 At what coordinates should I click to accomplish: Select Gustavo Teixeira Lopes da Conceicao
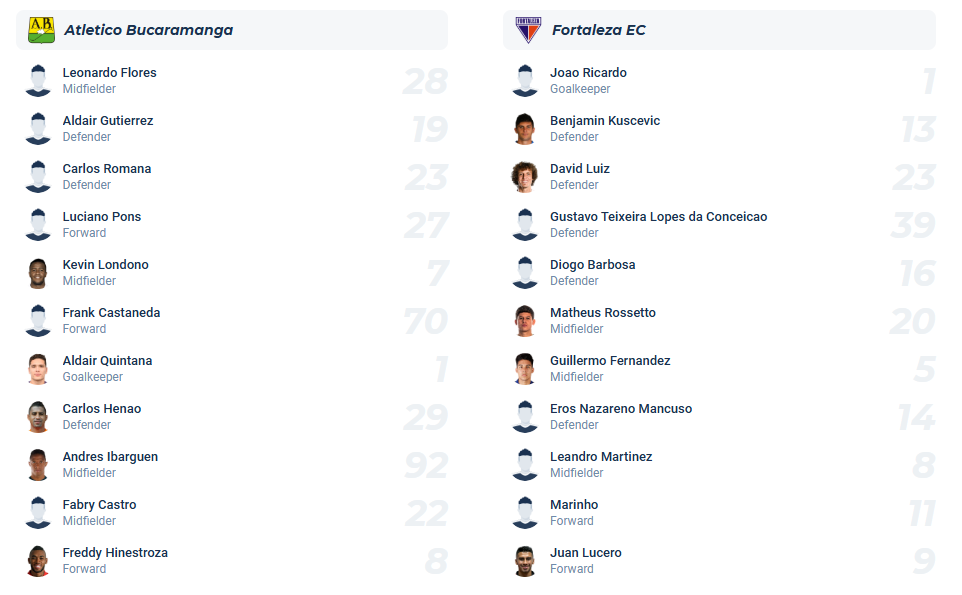(x=658, y=216)
